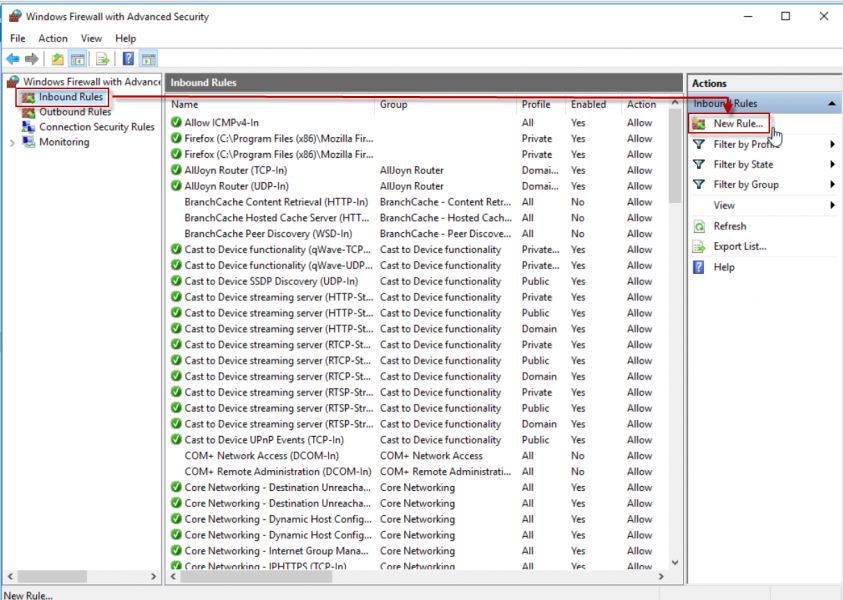Select Outbound Rules in the tree
The image size is (843, 600).
[75, 112]
